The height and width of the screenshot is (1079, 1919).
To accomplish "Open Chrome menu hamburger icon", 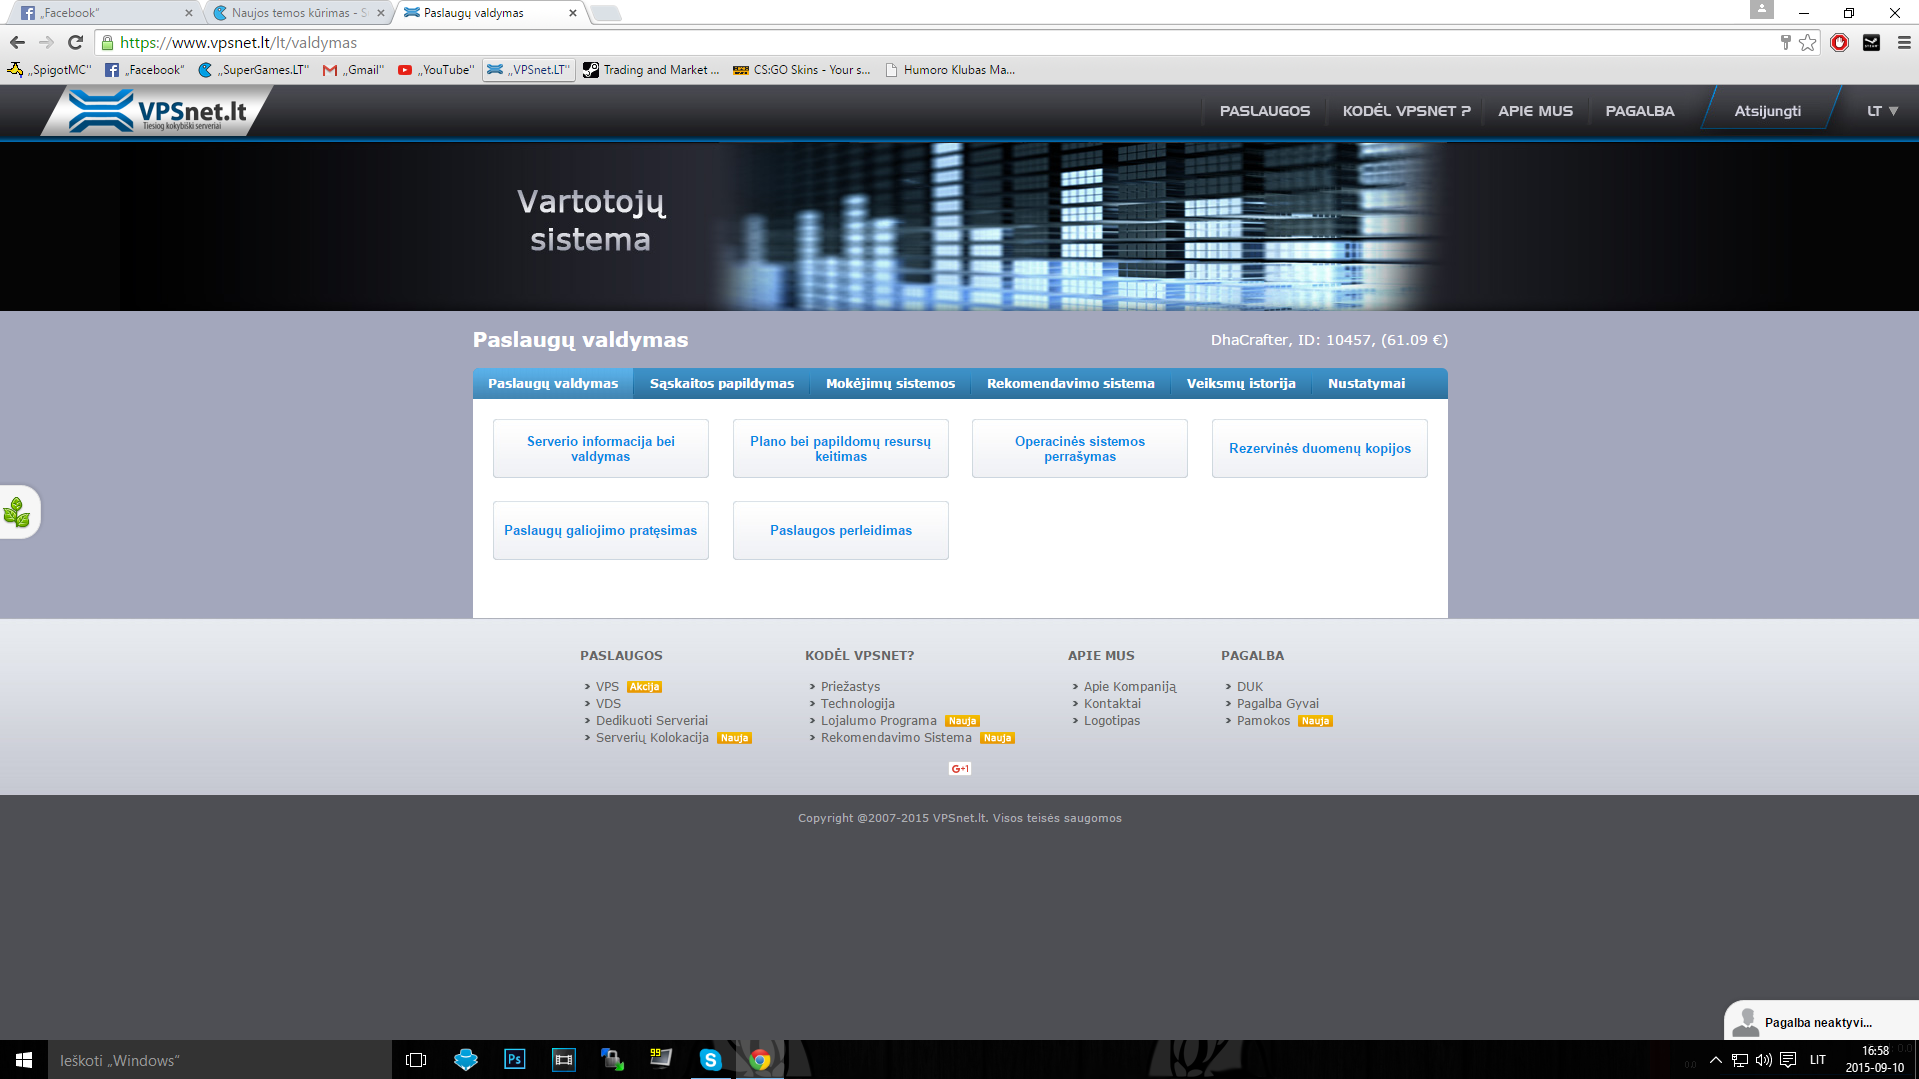I will (x=1904, y=42).
